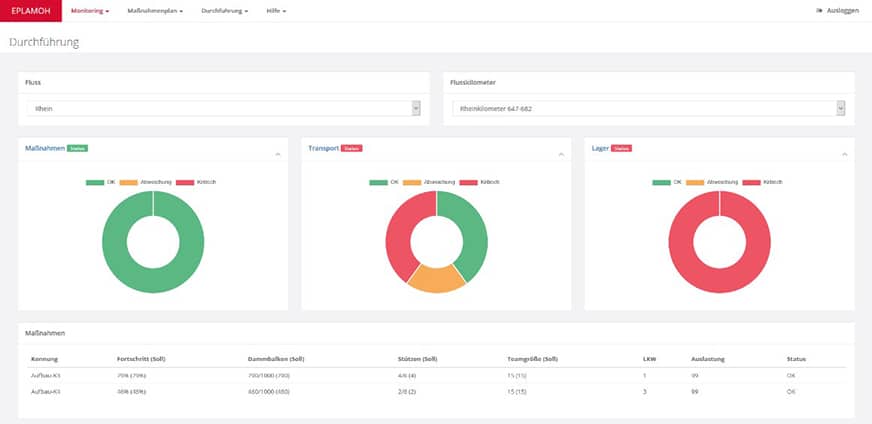Click the green segment of Transport donut
Image resolution: width=872 pixels, height=424 pixels.
tap(474, 231)
